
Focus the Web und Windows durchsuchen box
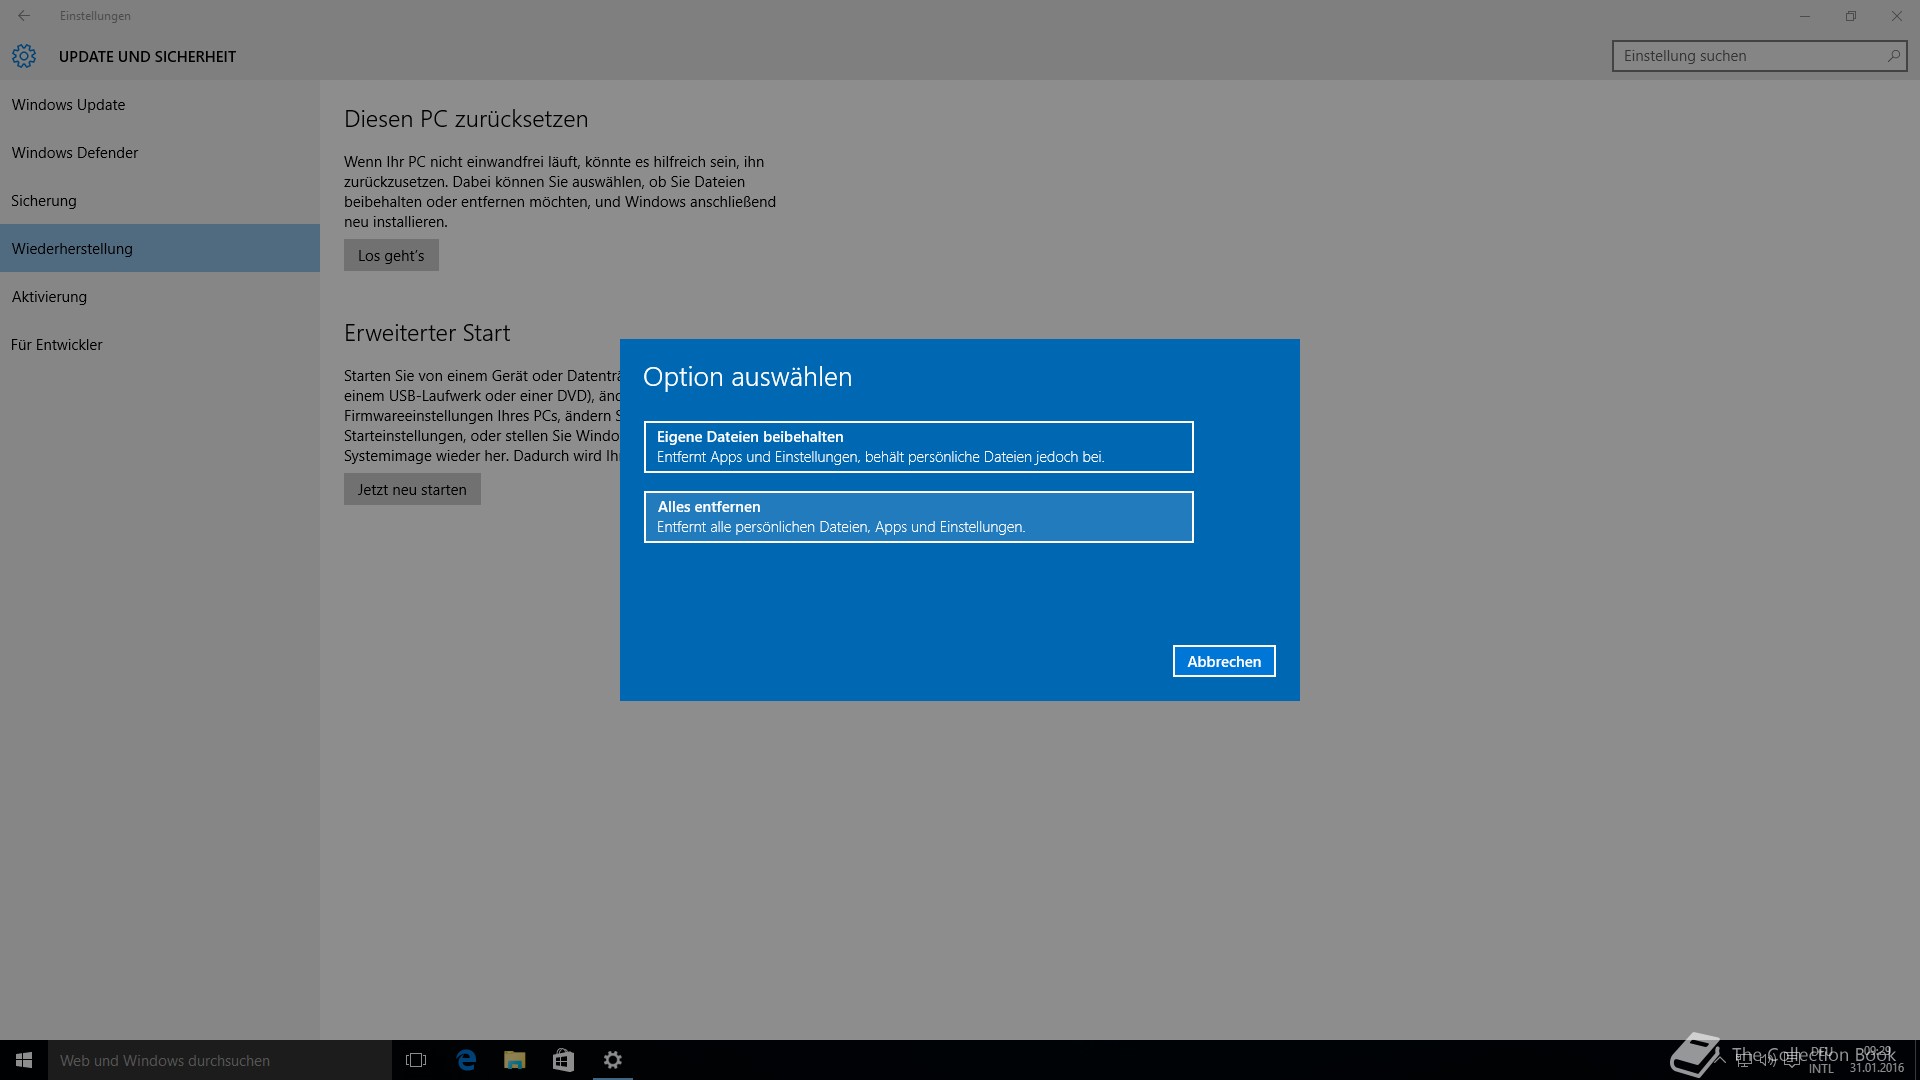(x=220, y=1060)
